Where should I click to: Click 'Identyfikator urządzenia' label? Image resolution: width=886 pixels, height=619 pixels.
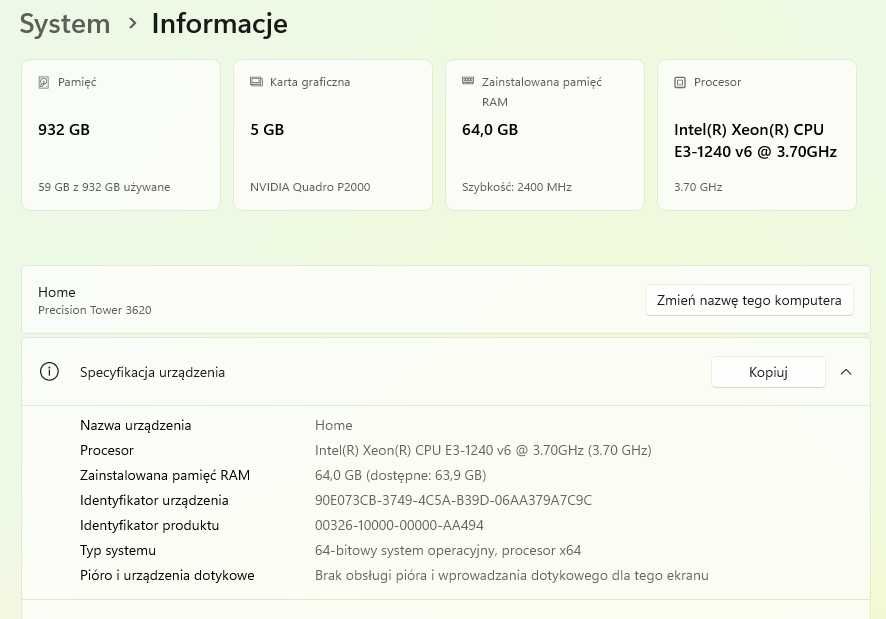coord(154,500)
